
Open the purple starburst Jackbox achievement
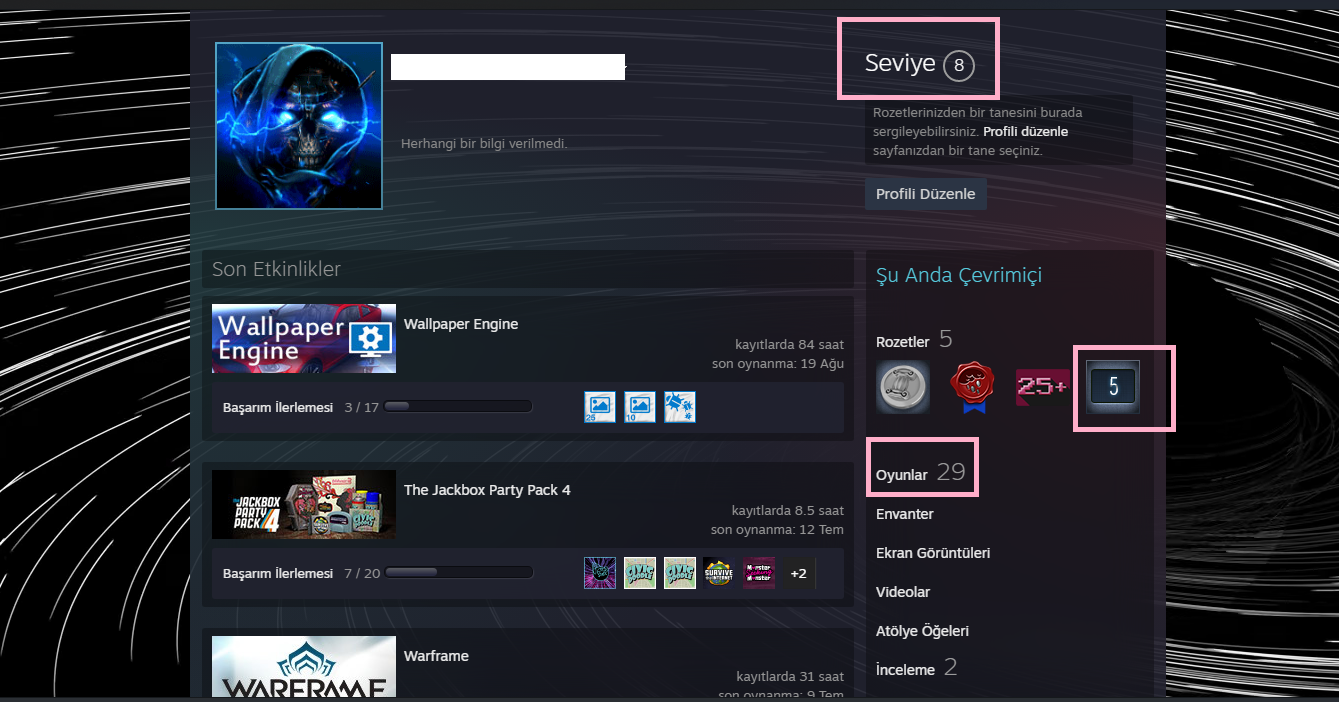600,573
